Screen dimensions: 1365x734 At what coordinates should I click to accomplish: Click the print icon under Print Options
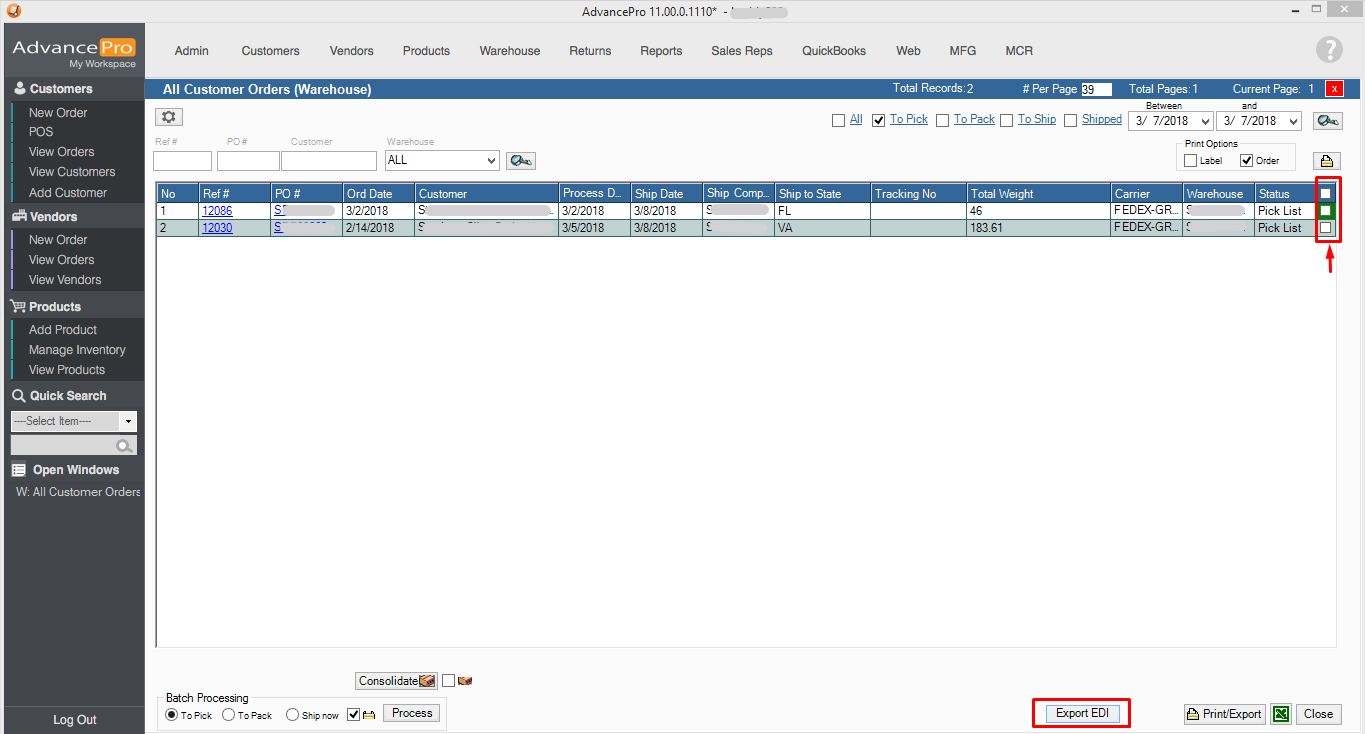(x=1327, y=160)
